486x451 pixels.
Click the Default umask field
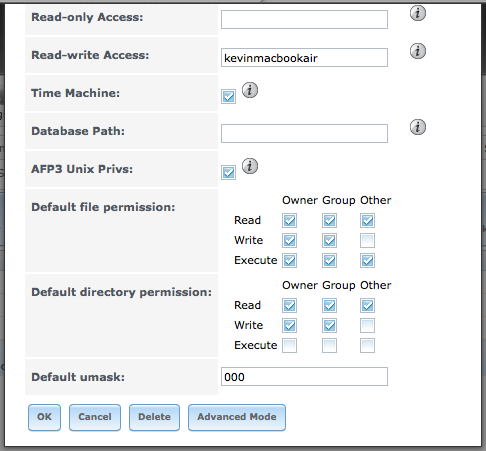coord(304,377)
